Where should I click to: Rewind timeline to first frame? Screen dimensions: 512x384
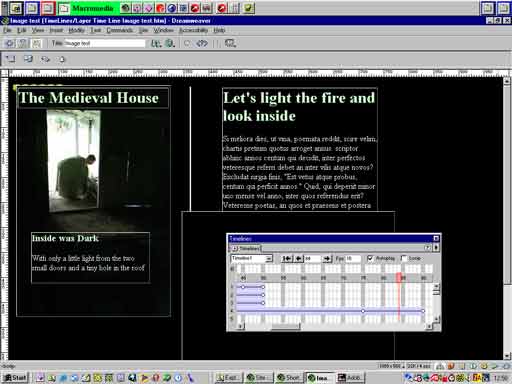(287, 258)
